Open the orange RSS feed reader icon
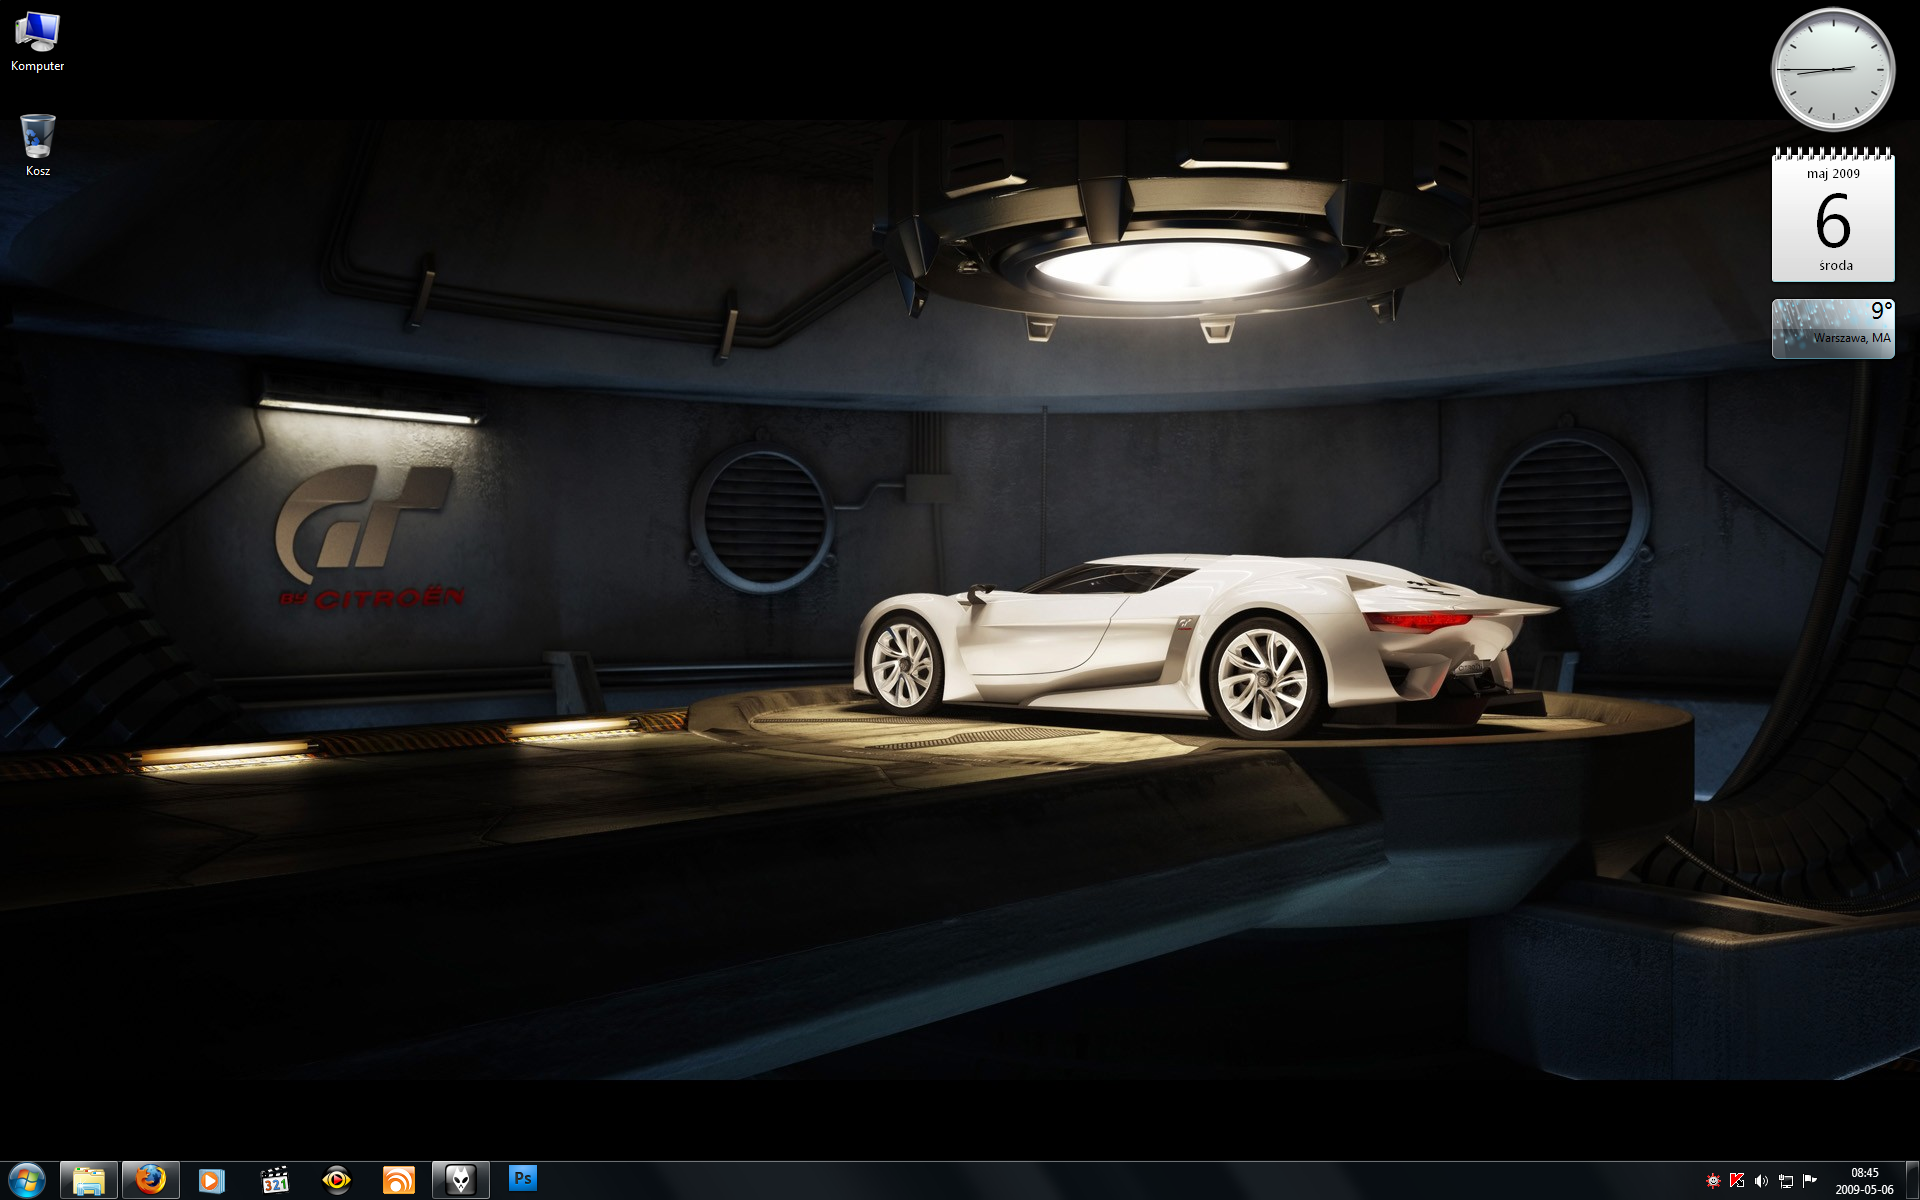Image resolution: width=1920 pixels, height=1200 pixels. [x=399, y=1180]
